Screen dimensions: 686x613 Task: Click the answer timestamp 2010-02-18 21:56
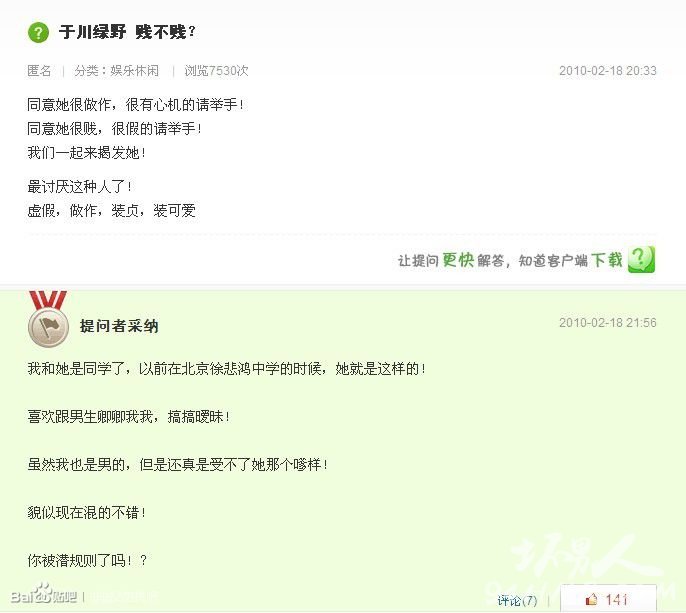pos(608,322)
